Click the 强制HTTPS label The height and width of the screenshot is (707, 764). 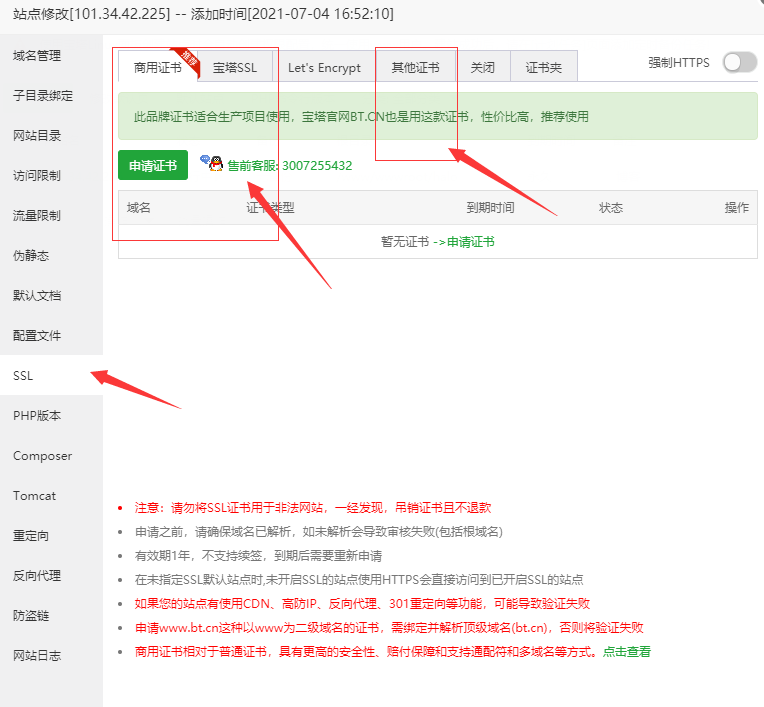click(679, 62)
